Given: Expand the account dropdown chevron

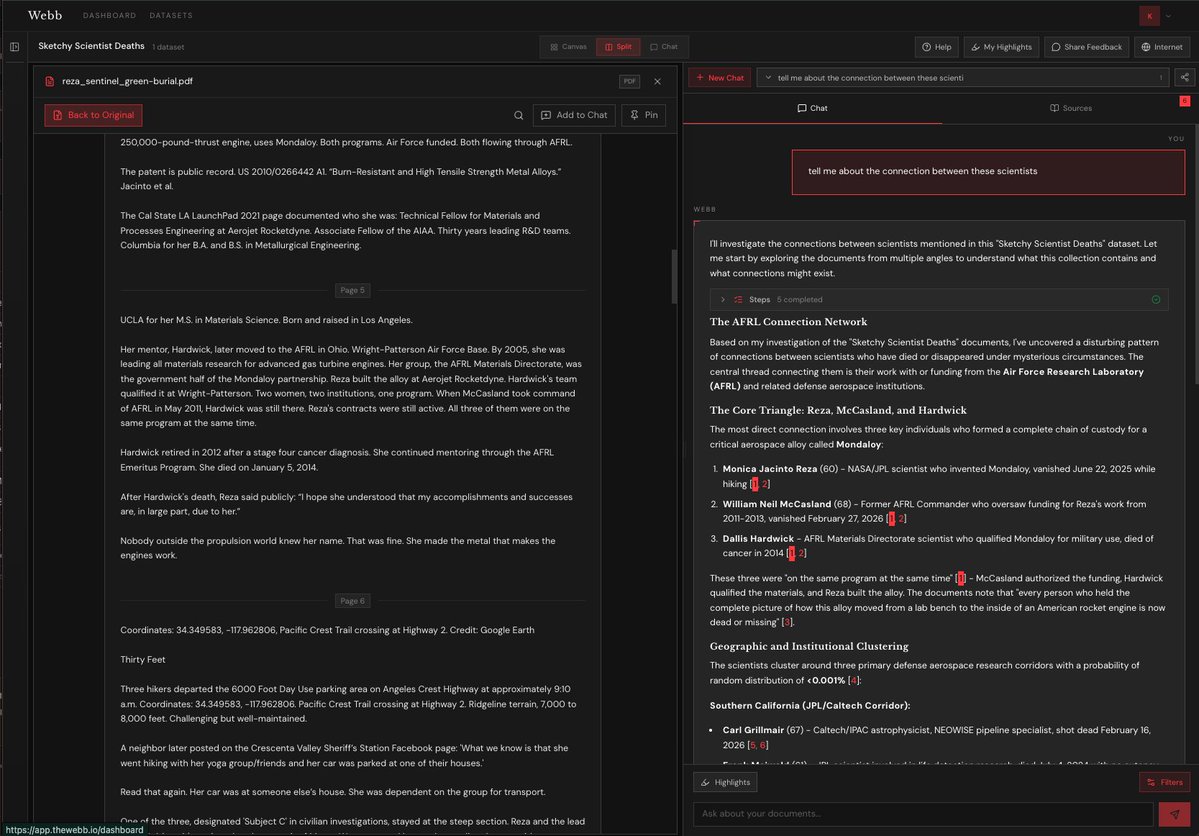Looking at the screenshot, I should pos(1168,15).
